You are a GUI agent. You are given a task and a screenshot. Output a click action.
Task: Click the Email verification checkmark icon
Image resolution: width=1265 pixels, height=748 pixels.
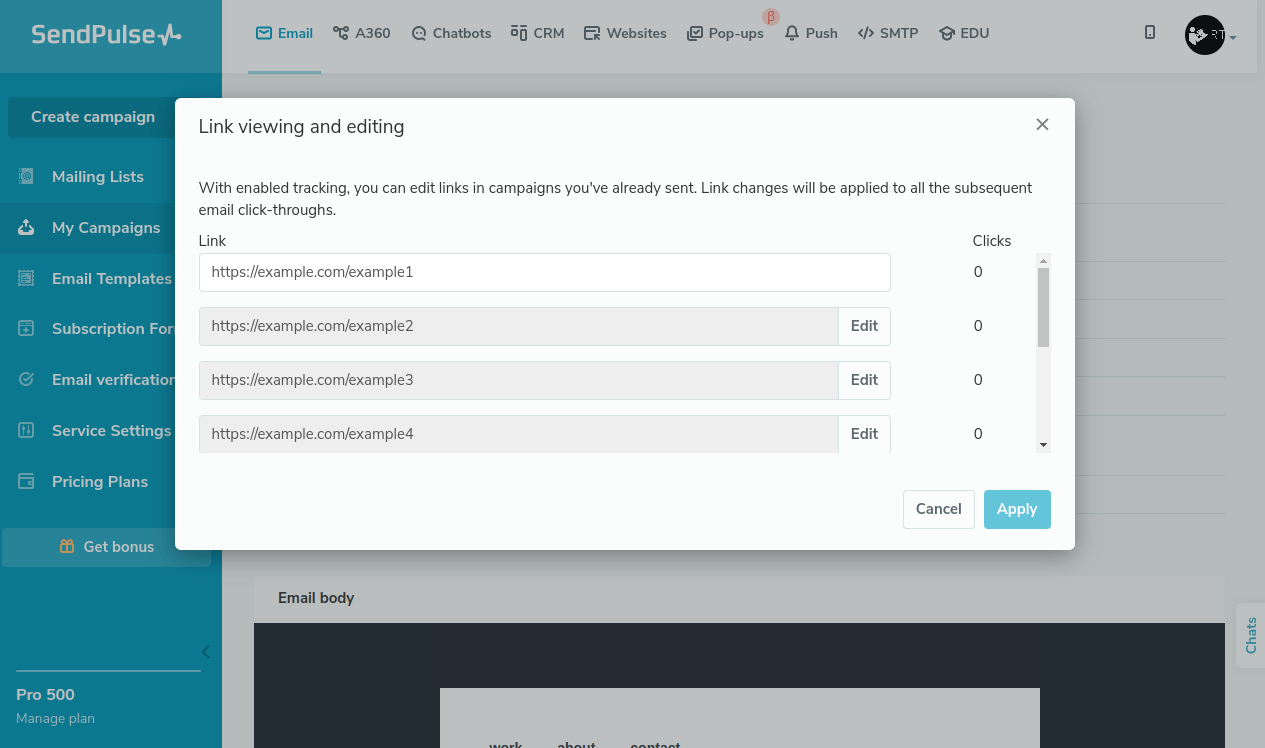(27, 380)
